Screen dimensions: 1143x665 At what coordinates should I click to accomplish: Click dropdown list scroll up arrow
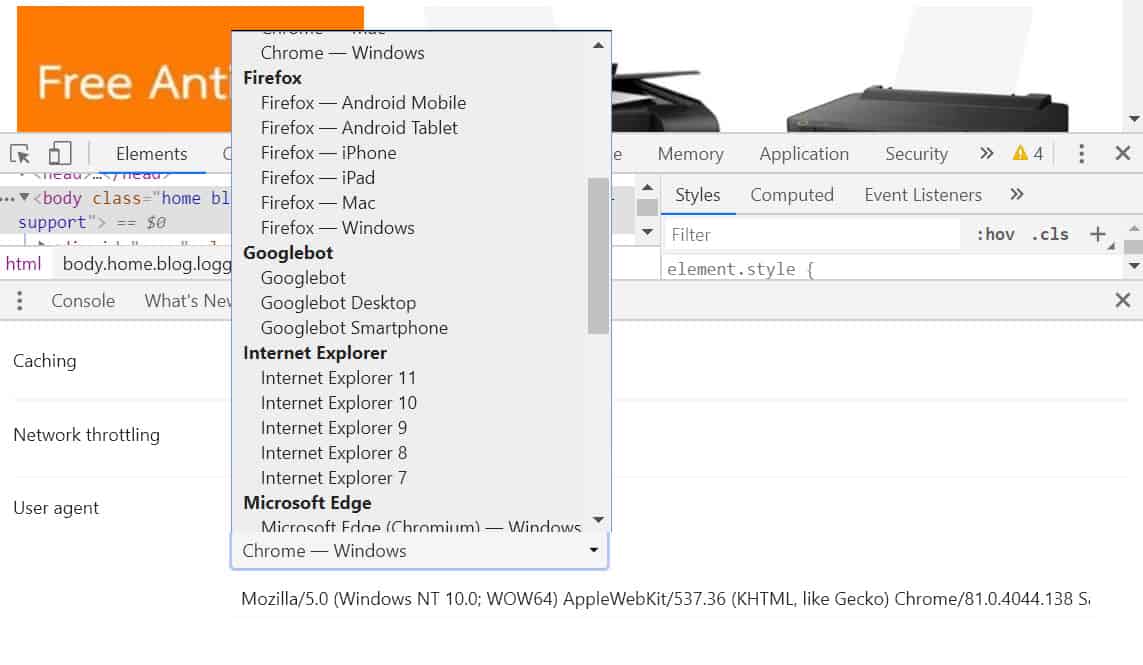click(598, 45)
